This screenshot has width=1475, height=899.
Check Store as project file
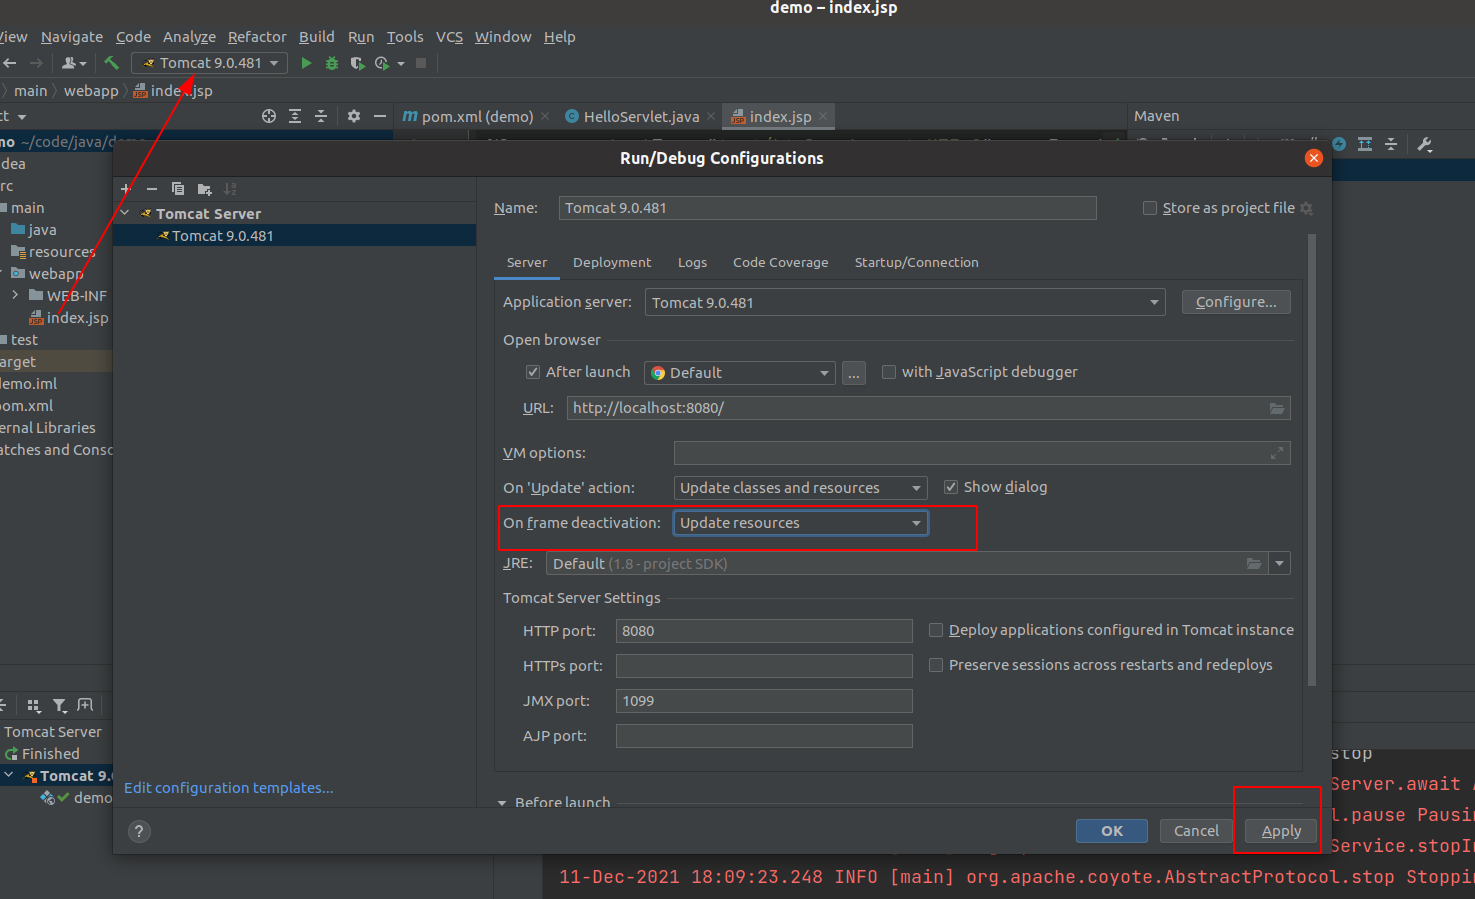tap(1150, 208)
